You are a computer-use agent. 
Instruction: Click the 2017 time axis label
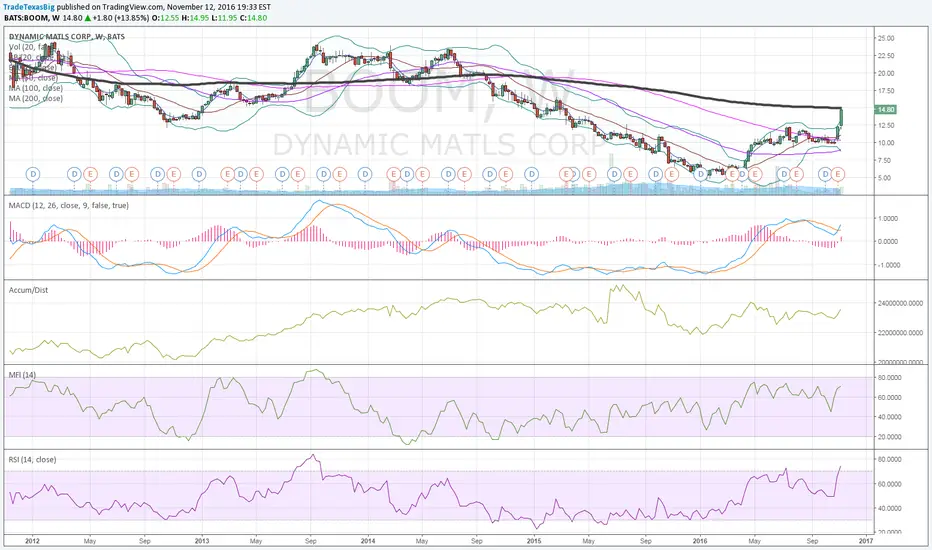click(866, 541)
